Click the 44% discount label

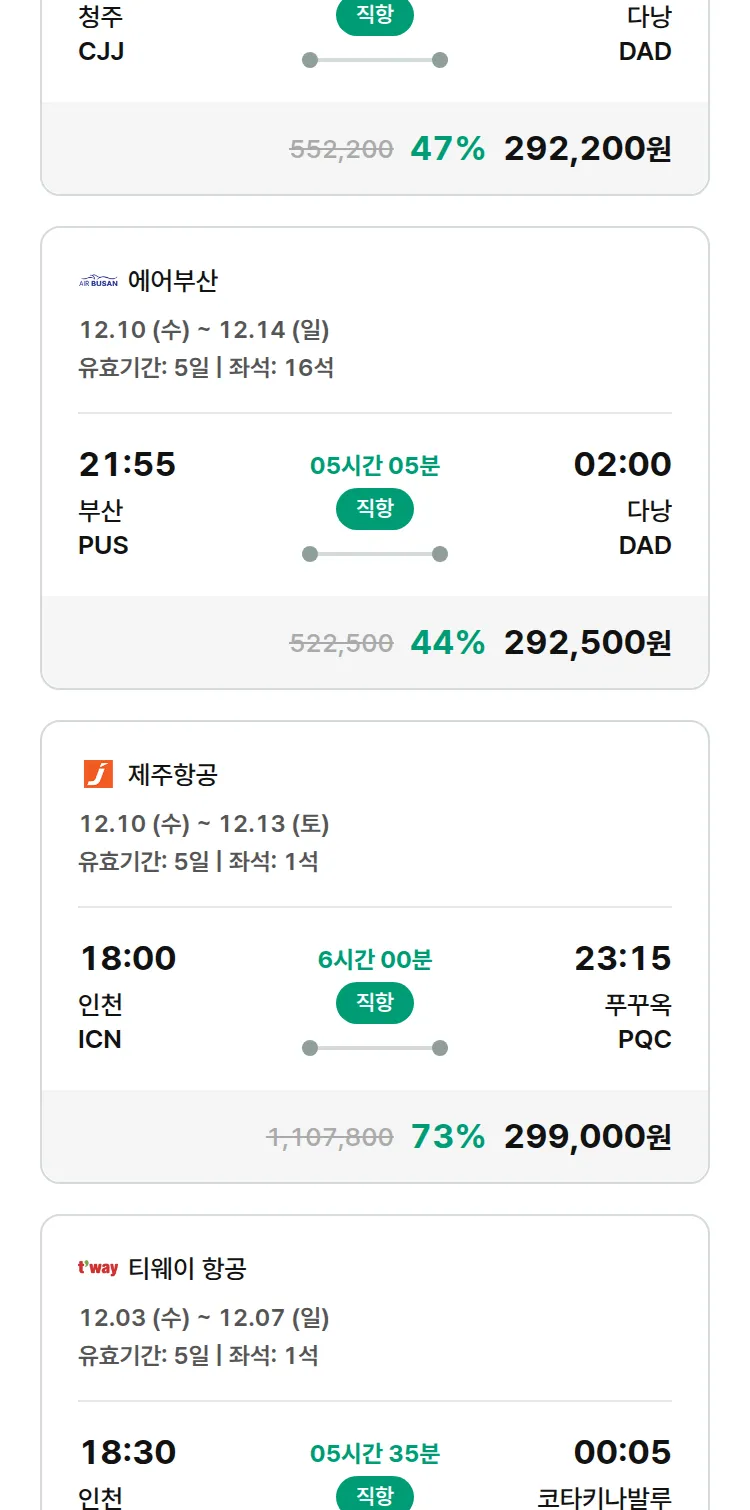click(447, 642)
